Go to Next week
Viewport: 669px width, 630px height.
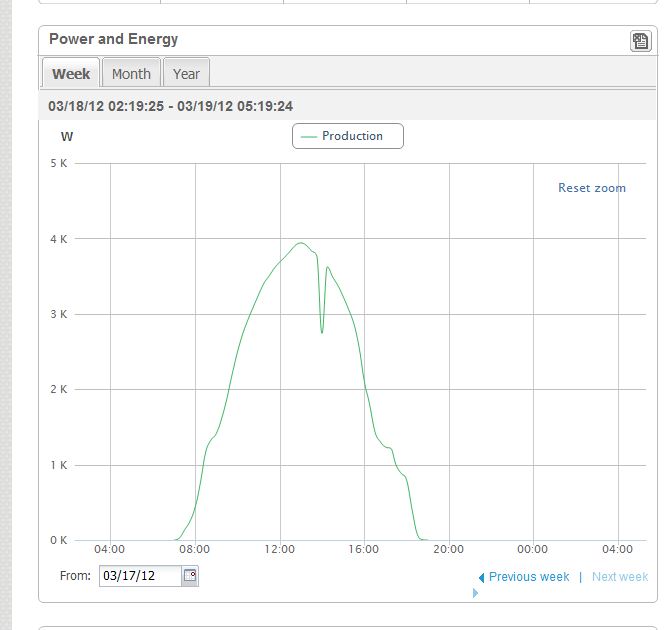[x=620, y=577]
